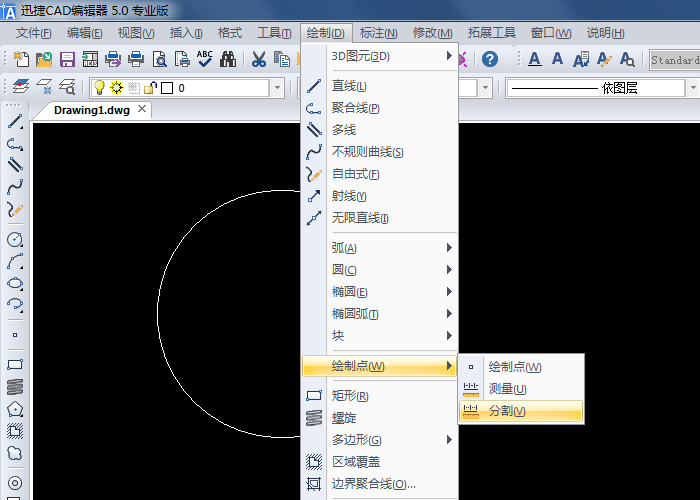Choose 聚合线(P) from the draw menu
Viewport: 700px width, 500px height.
380,108
